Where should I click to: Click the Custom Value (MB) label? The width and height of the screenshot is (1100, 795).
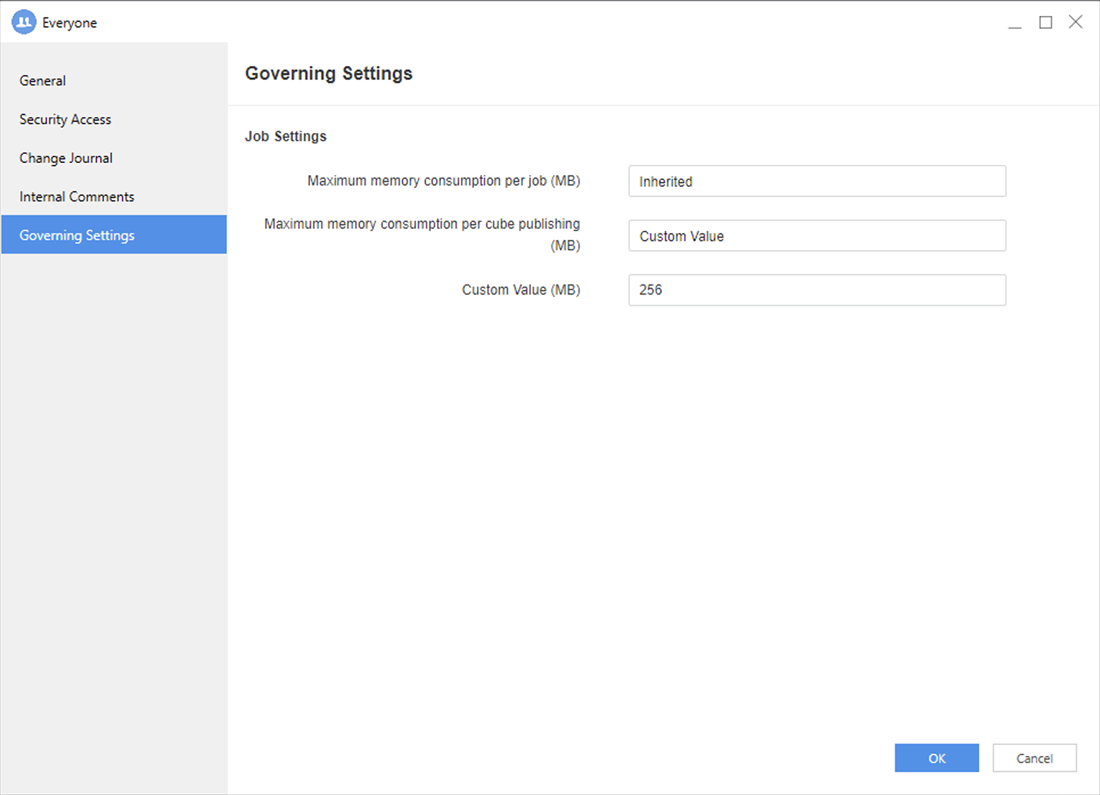(520, 290)
